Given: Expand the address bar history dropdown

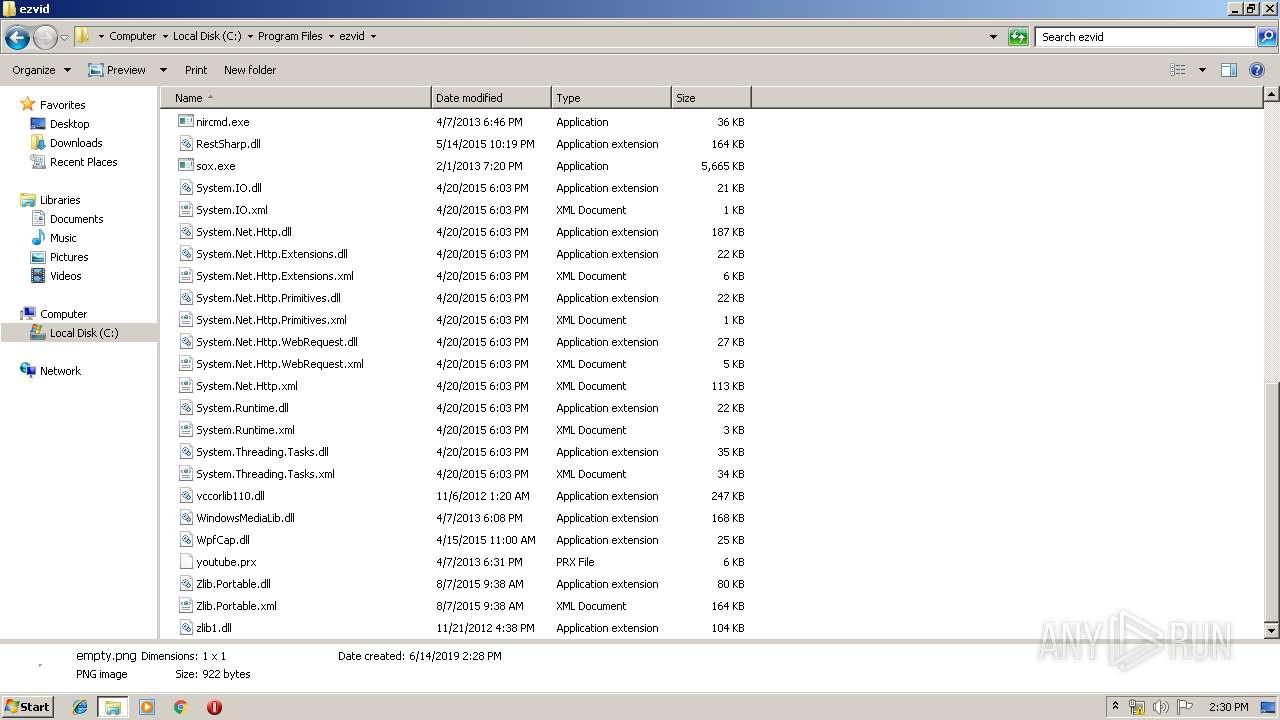Looking at the screenshot, I should click(x=993, y=37).
